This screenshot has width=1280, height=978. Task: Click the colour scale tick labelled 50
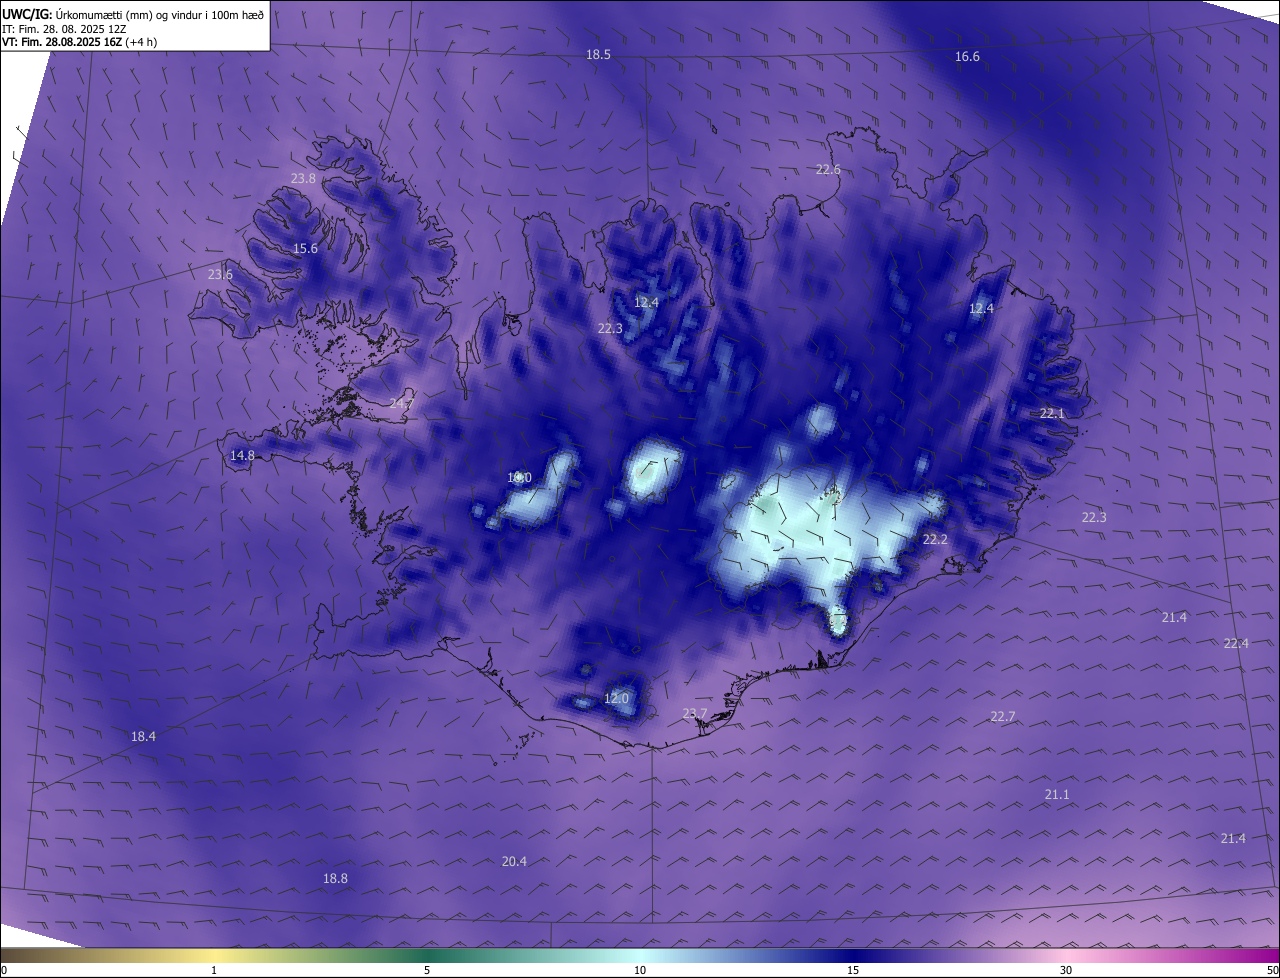click(x=1272, y=970)
